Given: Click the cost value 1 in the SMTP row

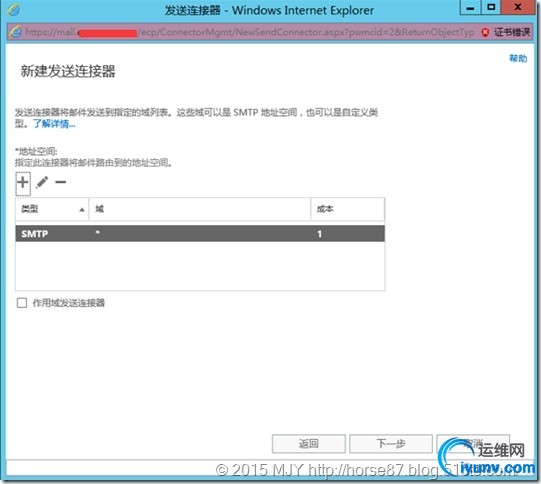Looking at the screenshot, I should pyautogui.click(x=319, y=234).
